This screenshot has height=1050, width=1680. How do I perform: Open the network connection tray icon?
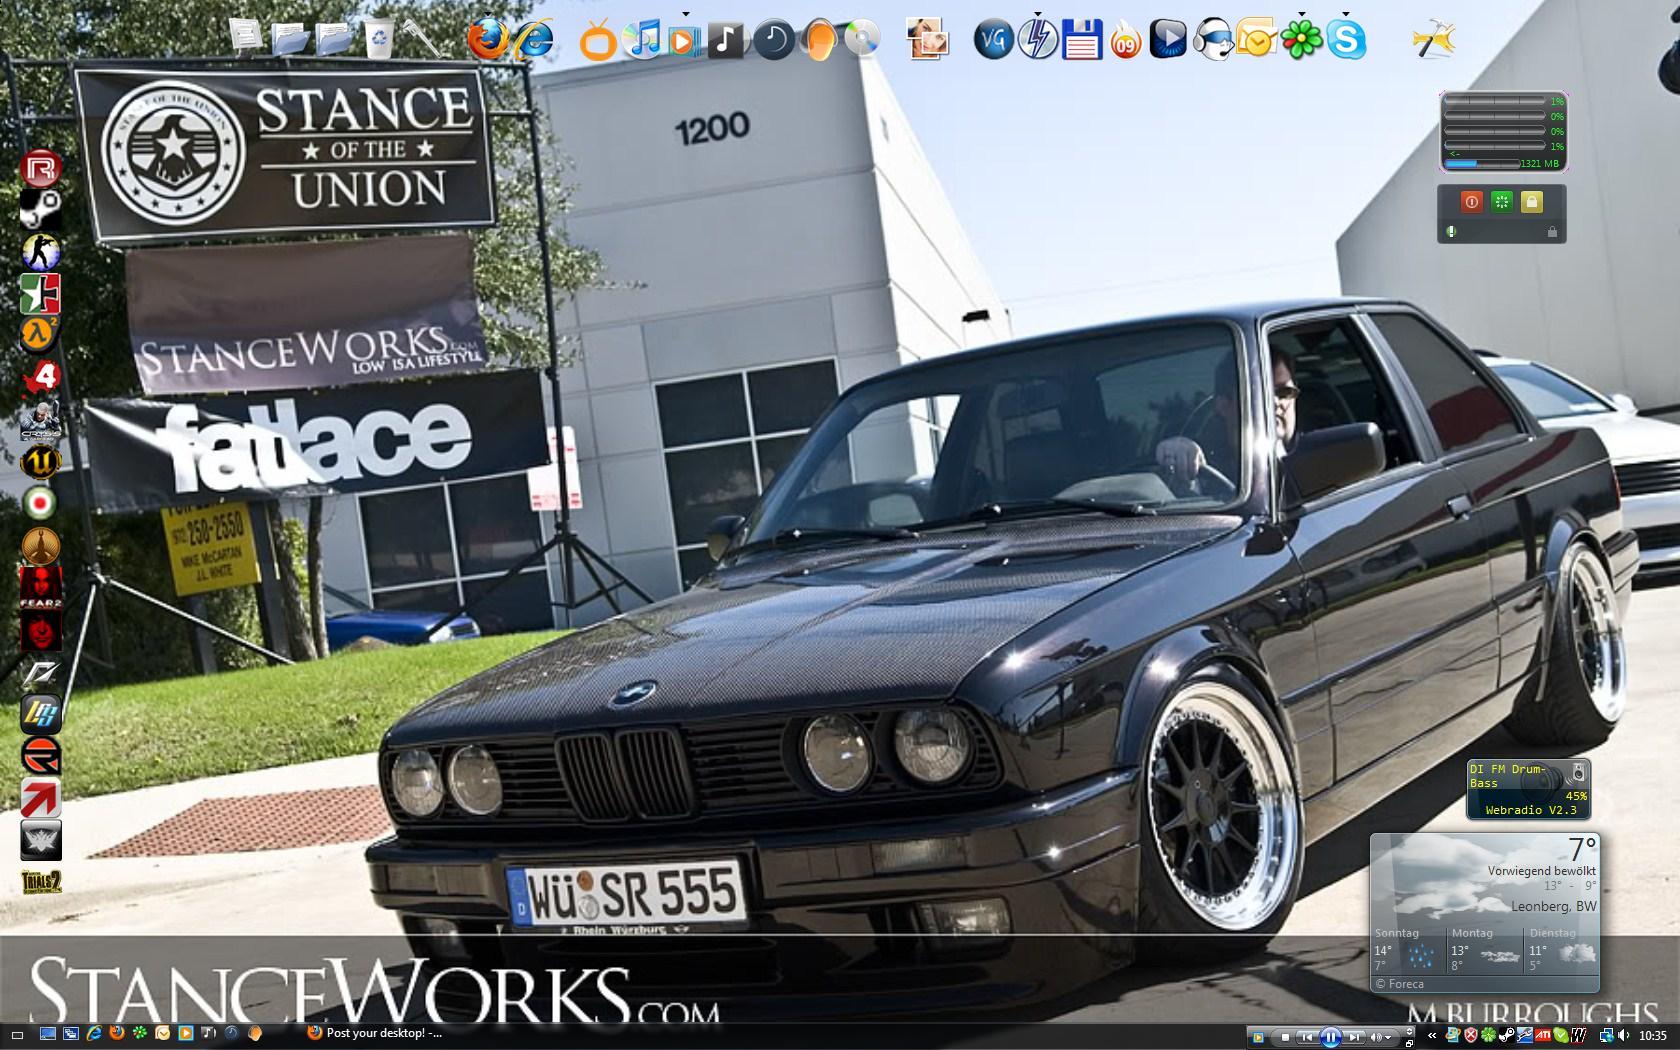1606,1035
